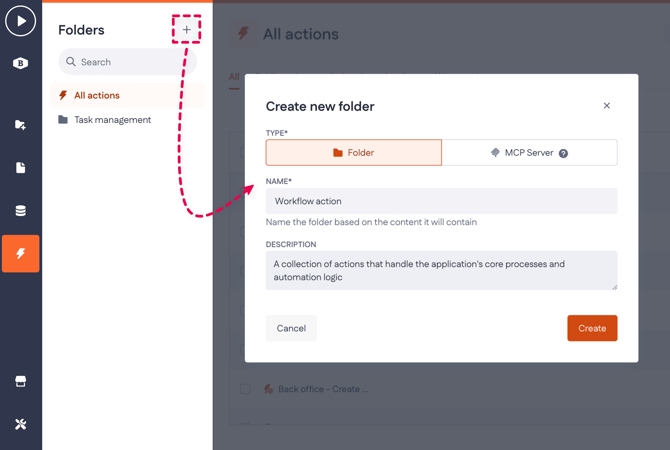The image size is (670, 450).
Task: Click the plus icon to add folder
Action: pyautogui.click(x=186, y=30)
